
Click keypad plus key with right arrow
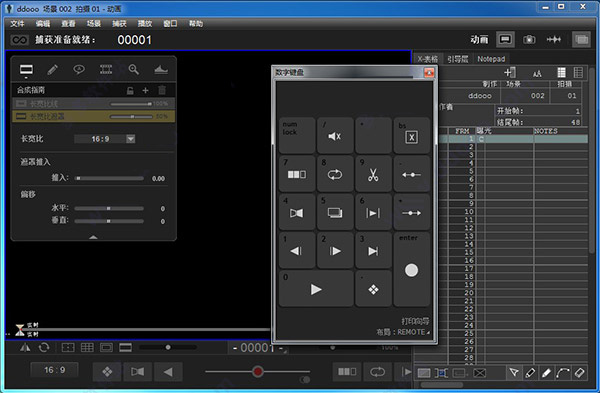pos(411,212)
